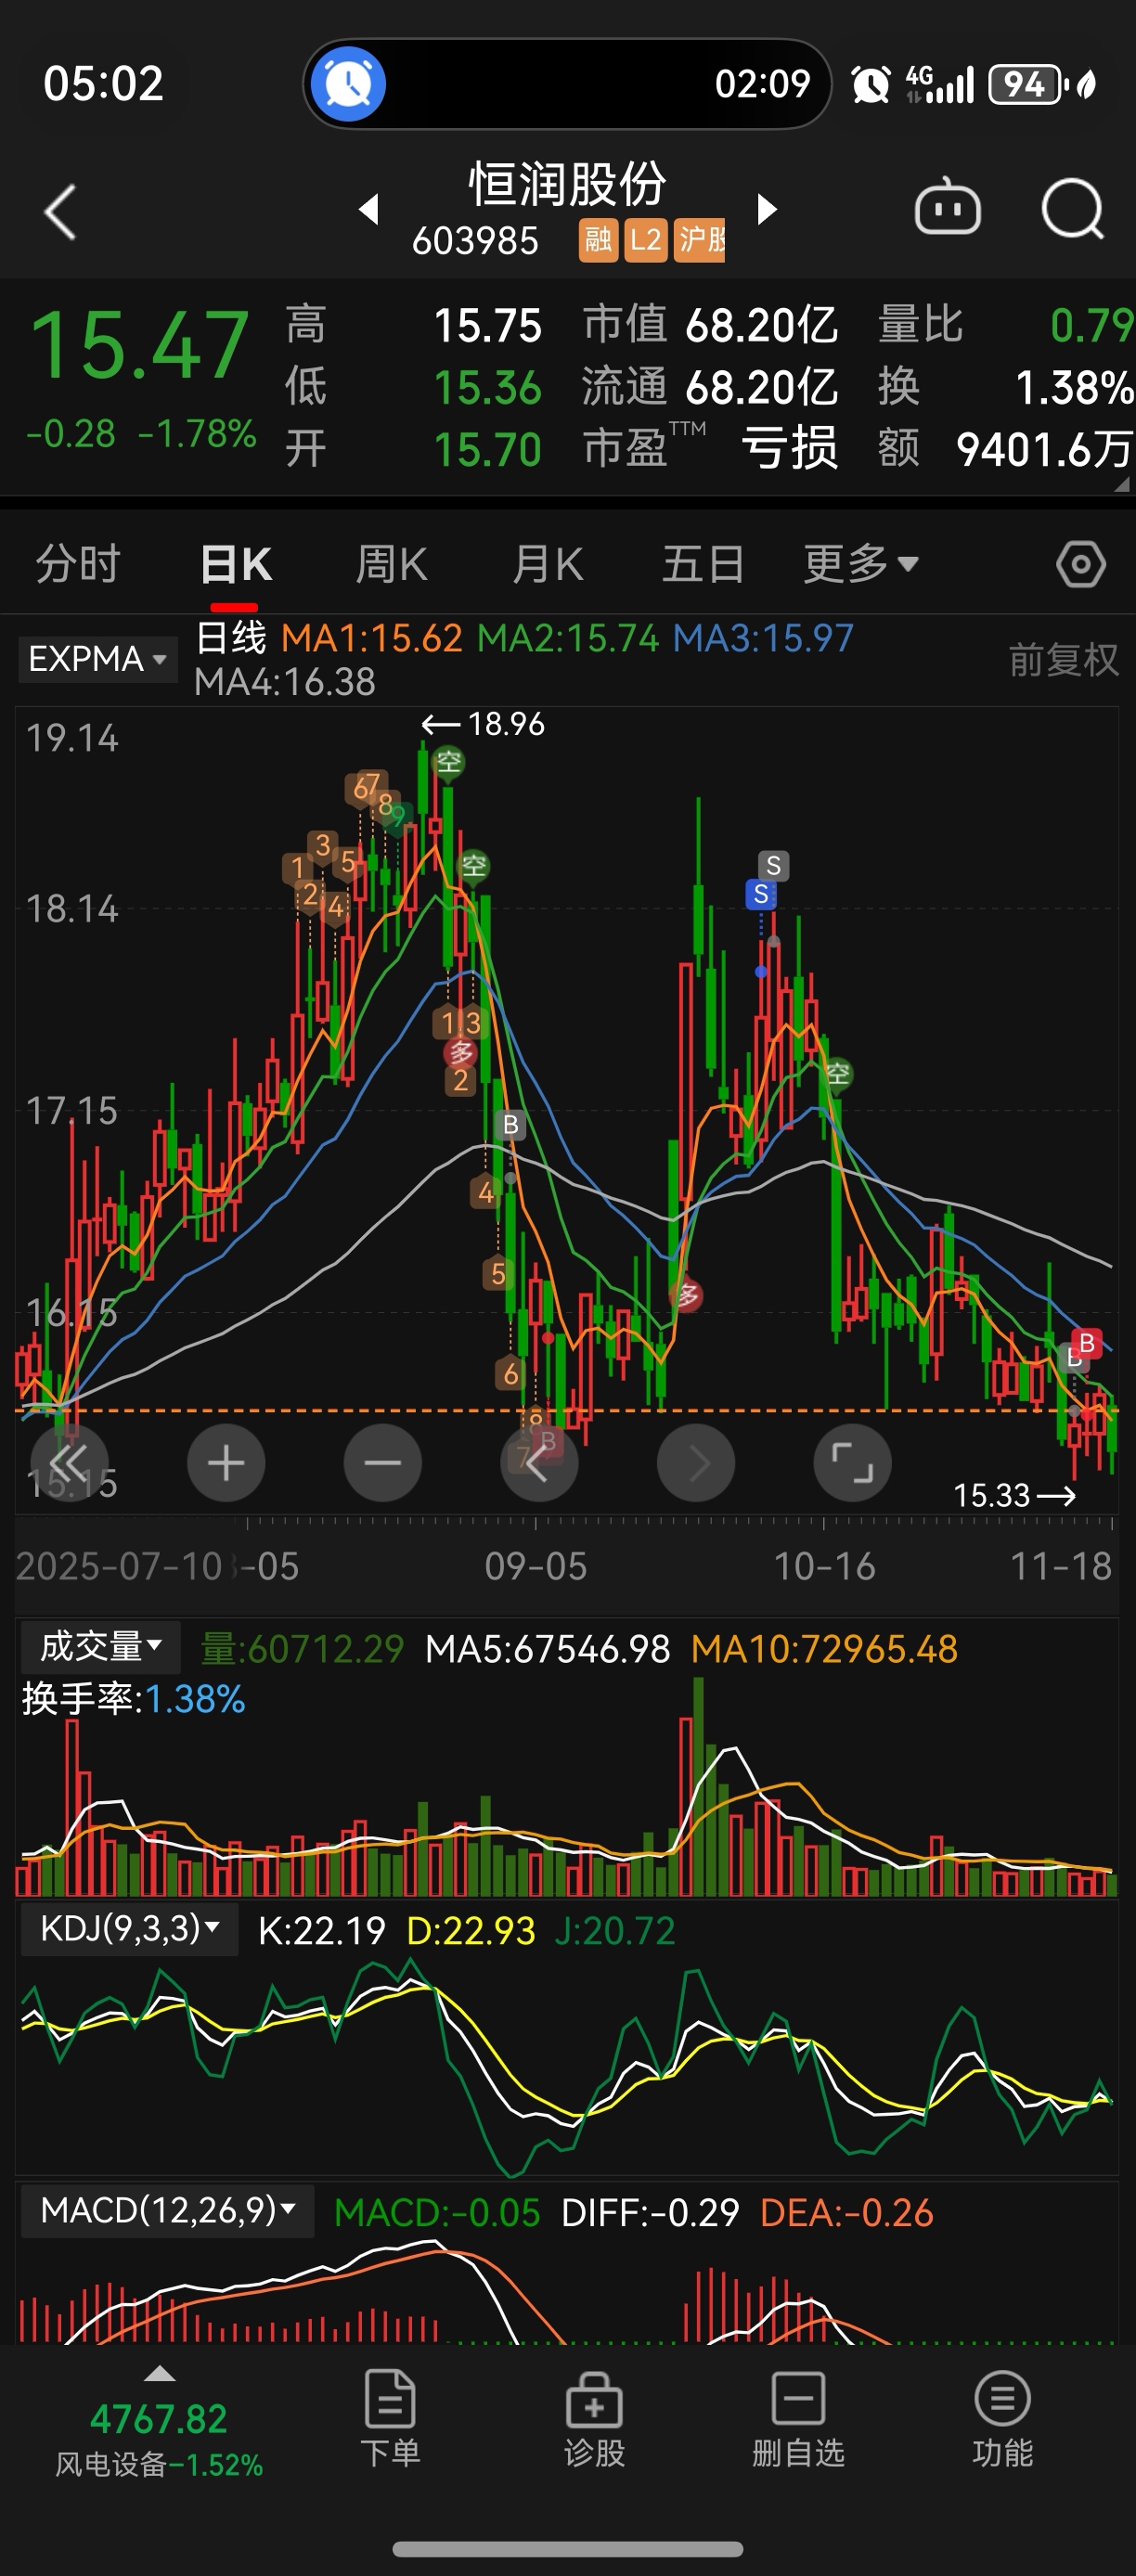Tap the current price 15.47
Viewport: 1136px width, 2576px height.
(x=139, y=345)
